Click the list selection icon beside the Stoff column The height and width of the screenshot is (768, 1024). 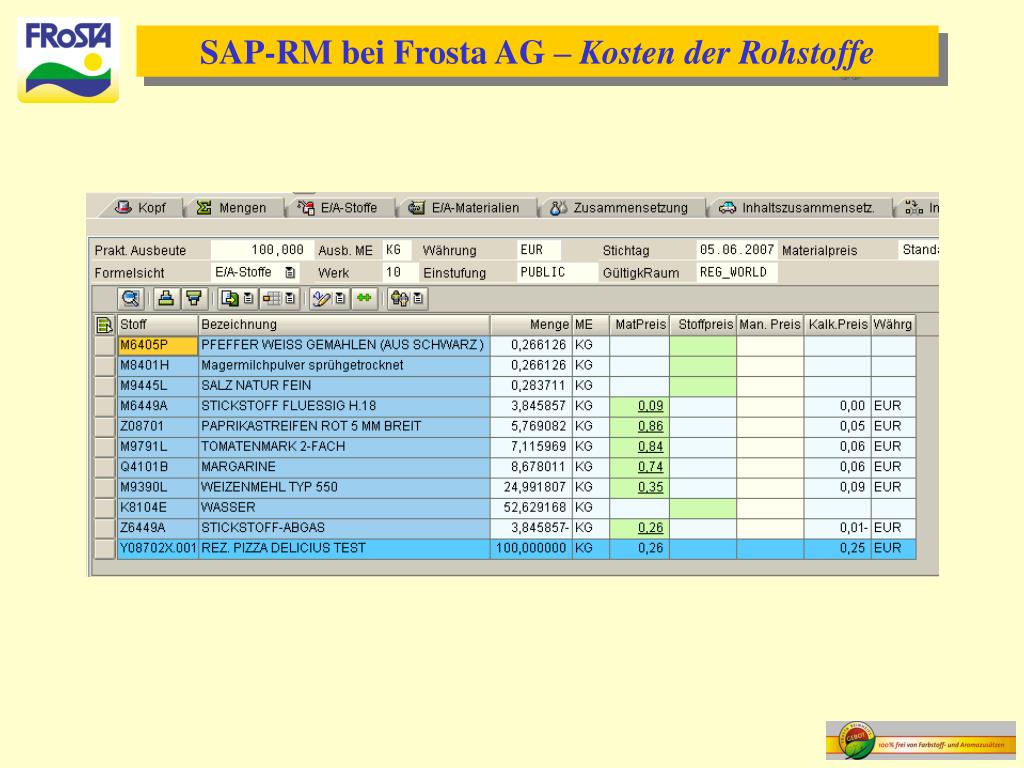coord(104,324)
